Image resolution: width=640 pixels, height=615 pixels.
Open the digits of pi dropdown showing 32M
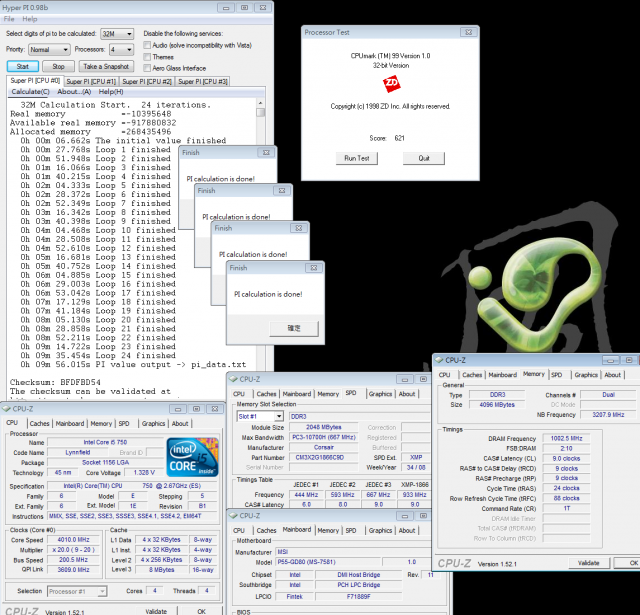(117, 34)
